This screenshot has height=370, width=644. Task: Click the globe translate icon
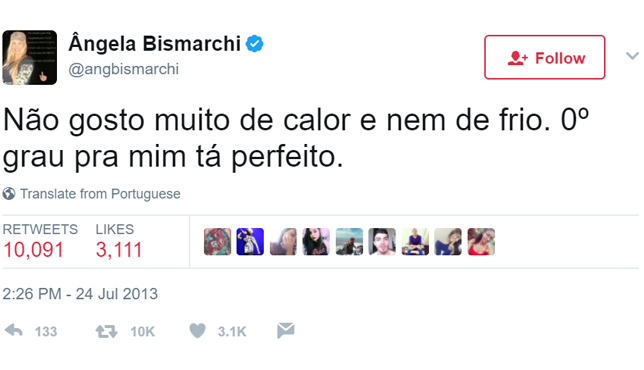pos(9,193)
